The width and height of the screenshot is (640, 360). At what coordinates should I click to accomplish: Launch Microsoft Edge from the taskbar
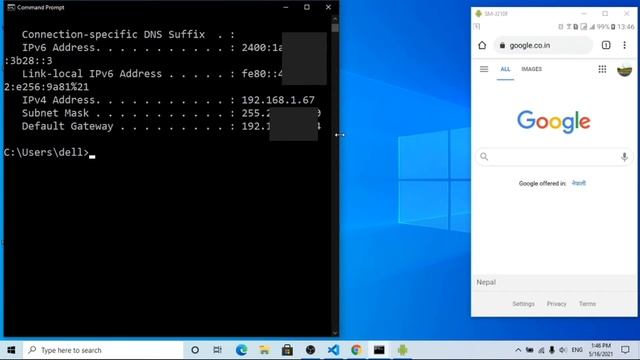point(241,350)
